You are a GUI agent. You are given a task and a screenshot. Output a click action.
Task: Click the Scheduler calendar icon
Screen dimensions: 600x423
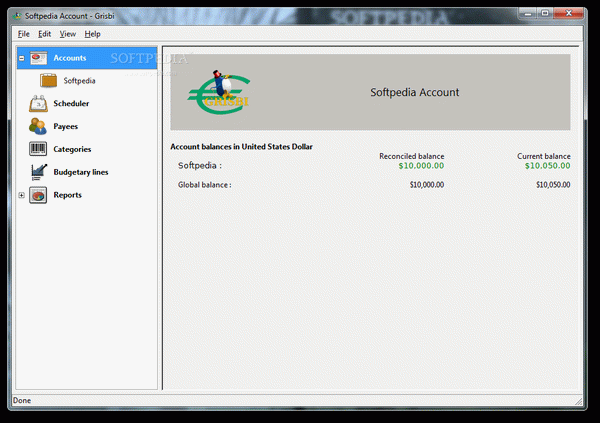(38, 103)
